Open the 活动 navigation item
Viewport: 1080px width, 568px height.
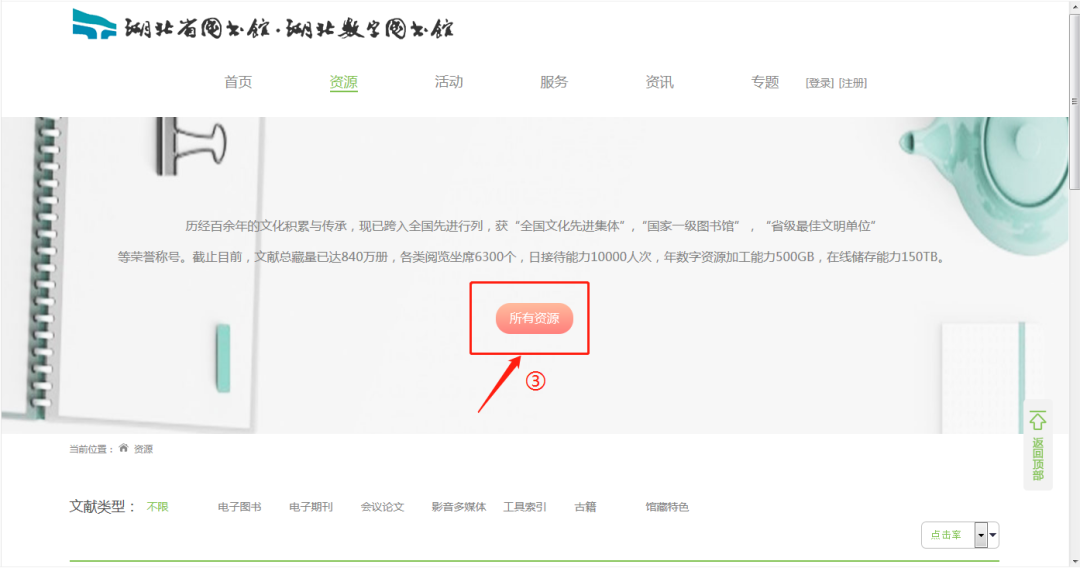[x=449, y=82]
